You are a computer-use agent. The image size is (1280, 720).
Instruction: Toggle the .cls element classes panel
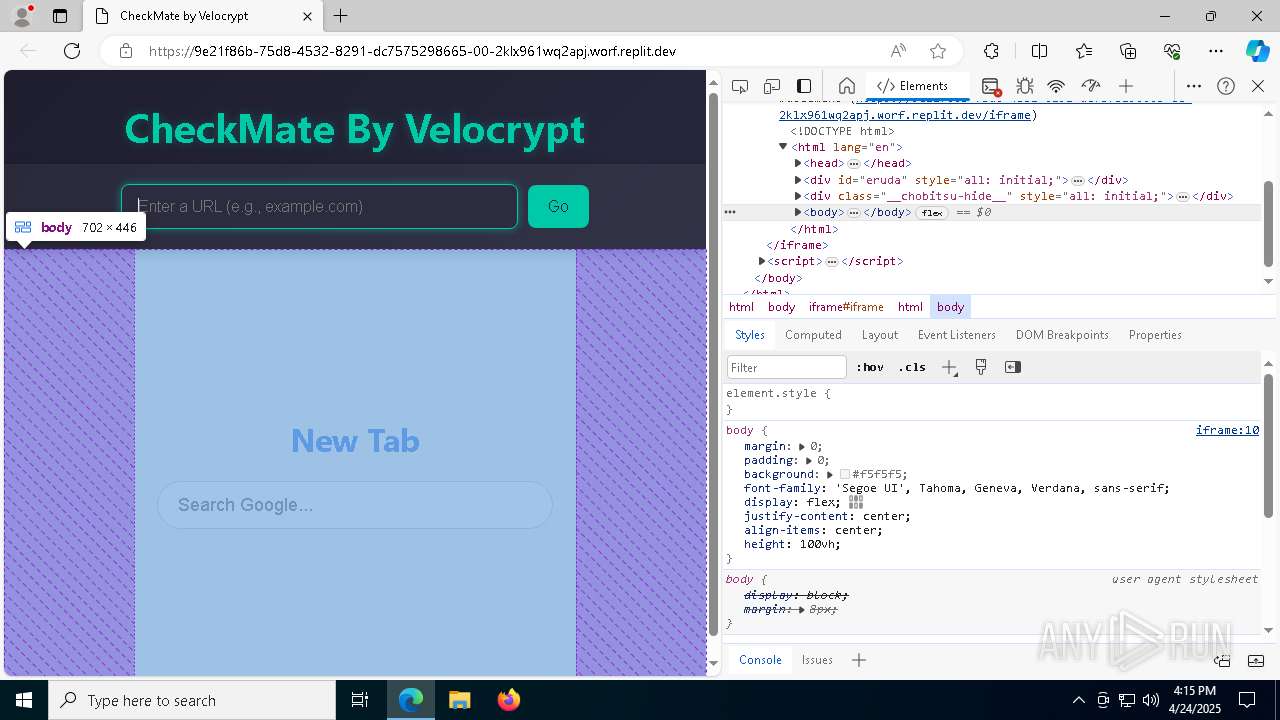pos(912,367)
